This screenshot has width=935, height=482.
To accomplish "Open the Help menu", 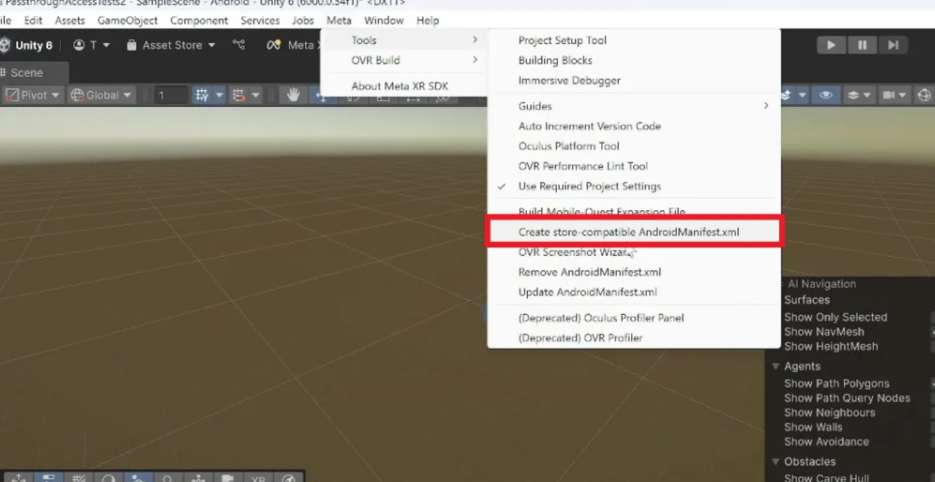I will click(x=428, y=20).
